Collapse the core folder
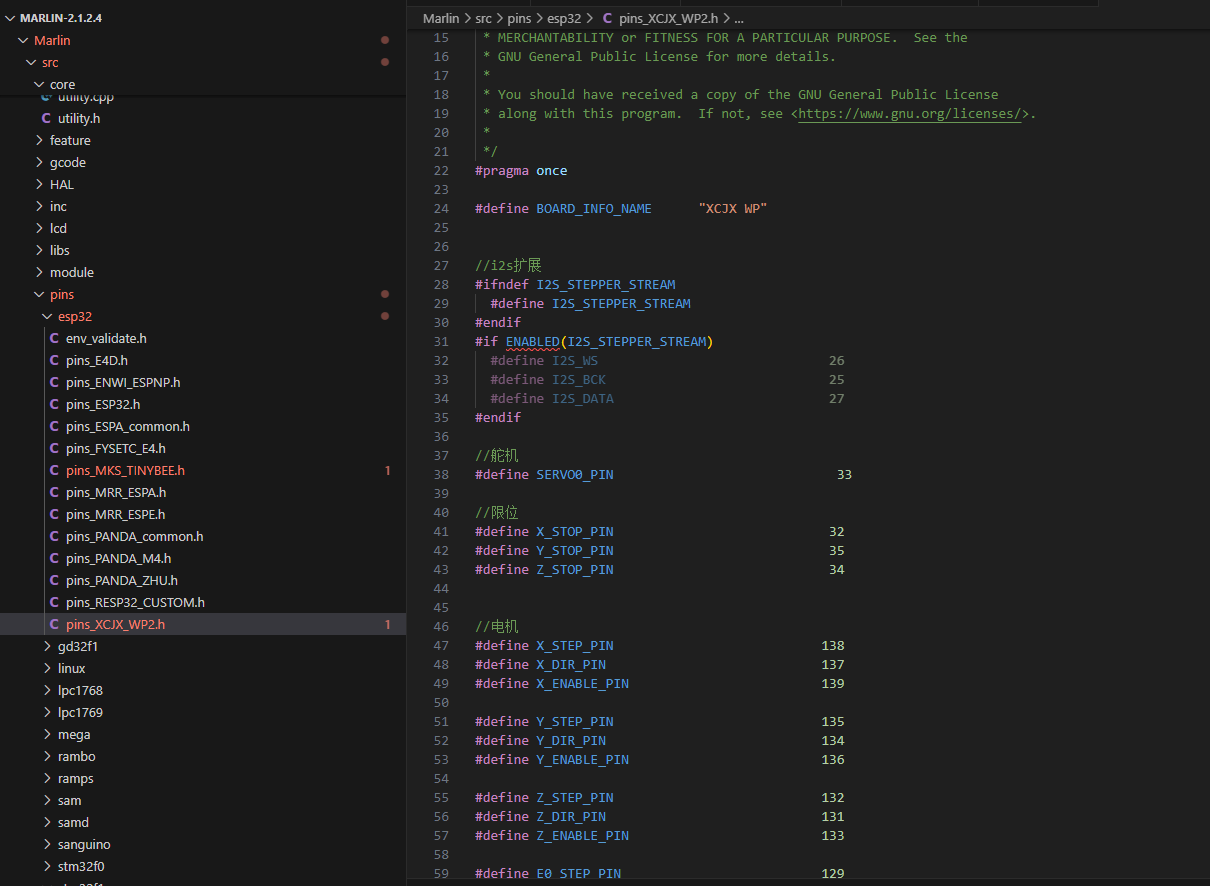The width and height of the screenshot is (1210, 886). 40,84
